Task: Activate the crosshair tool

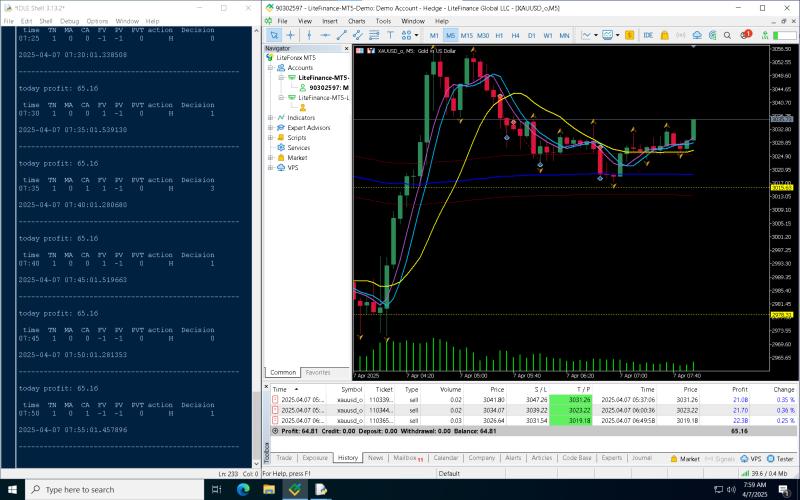Action: [x=290, y=35]
